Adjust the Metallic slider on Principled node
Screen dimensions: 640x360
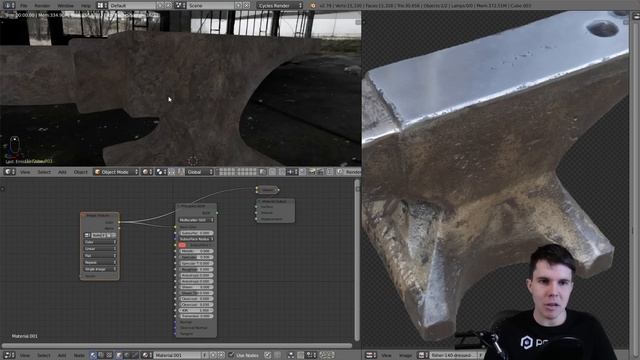tap(196, 251)
